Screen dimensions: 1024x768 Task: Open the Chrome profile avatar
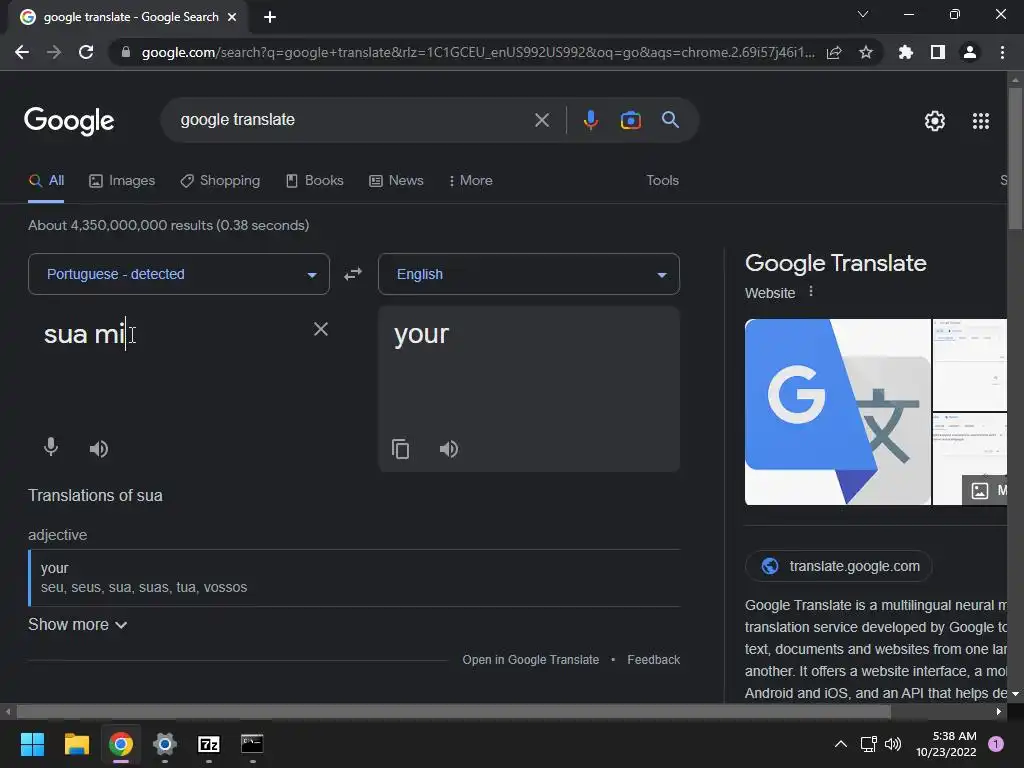click(970, 52)
